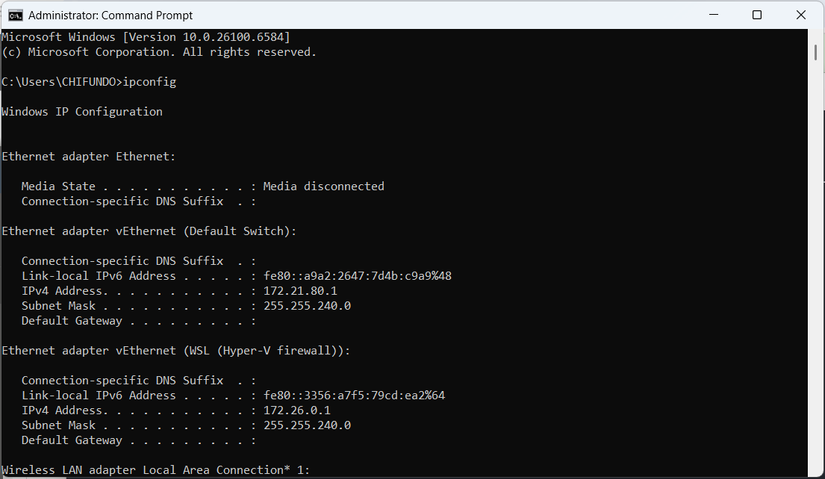Click the IPv6 address ending in ea2%64
This screenshot has height=479, width=825.
pyautogui.click(x=354, y=395)
